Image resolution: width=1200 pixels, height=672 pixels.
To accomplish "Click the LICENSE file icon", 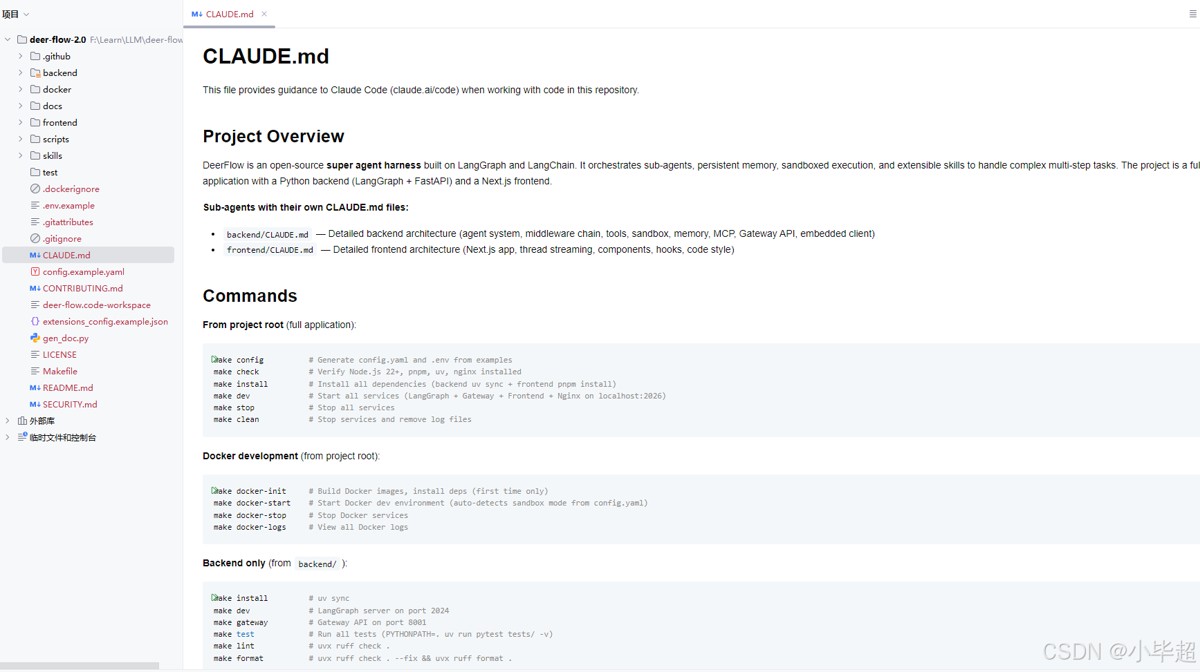I will coord(35,354).
